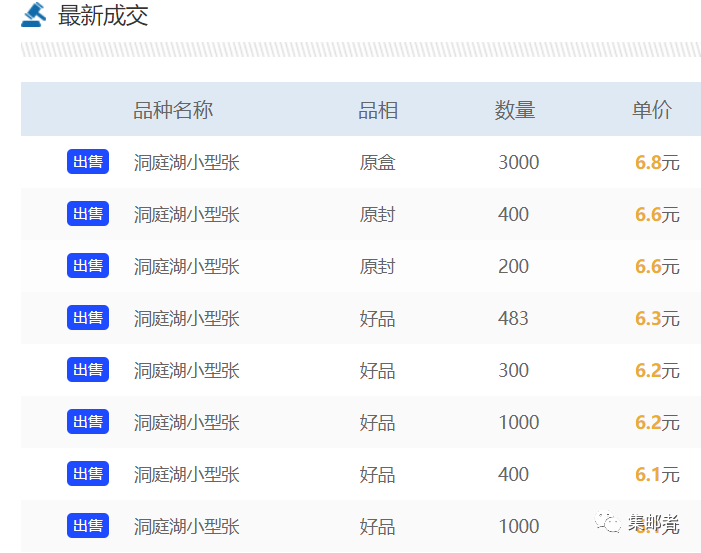
Task: Click 好品 in the 483 quantity row
Action: click(x=377, y=319)
